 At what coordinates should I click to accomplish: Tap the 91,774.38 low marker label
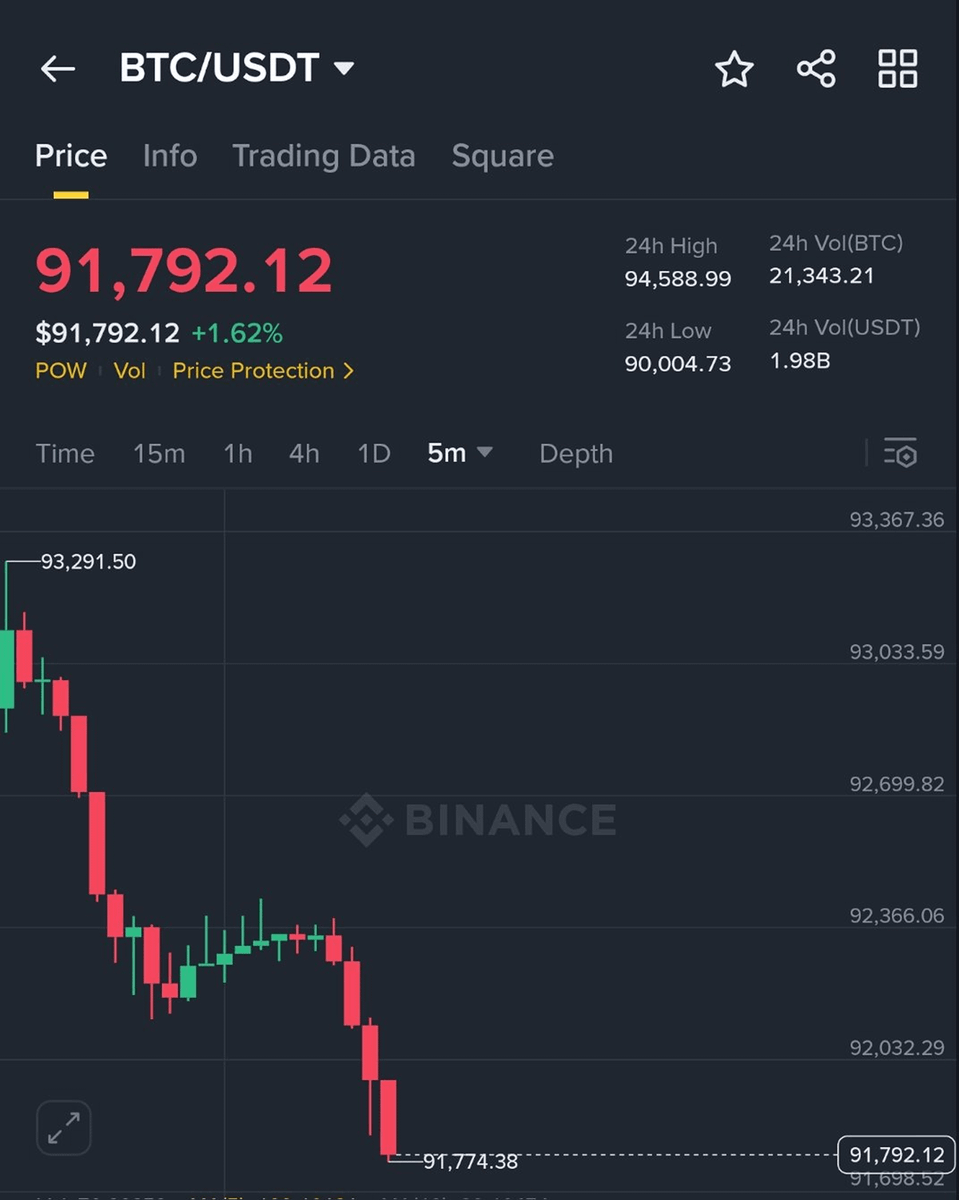point(471,1162)
